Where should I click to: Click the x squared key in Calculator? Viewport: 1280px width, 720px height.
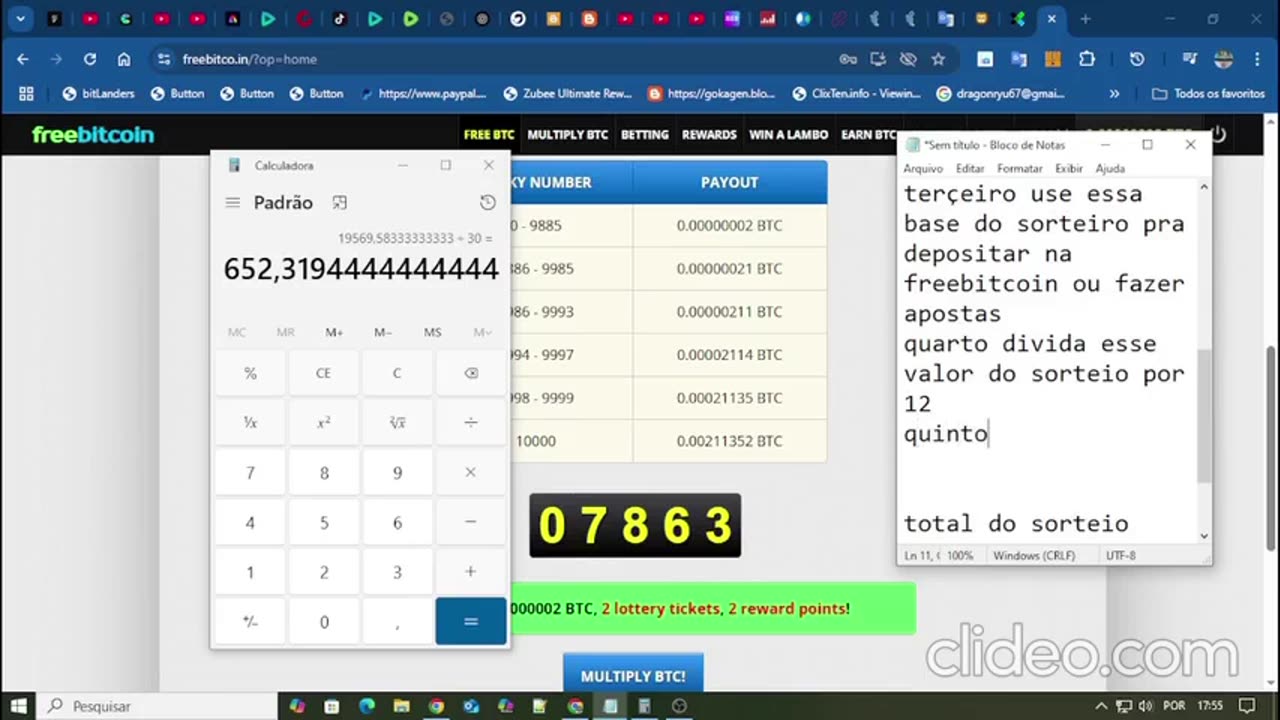(x=324, y=423)
